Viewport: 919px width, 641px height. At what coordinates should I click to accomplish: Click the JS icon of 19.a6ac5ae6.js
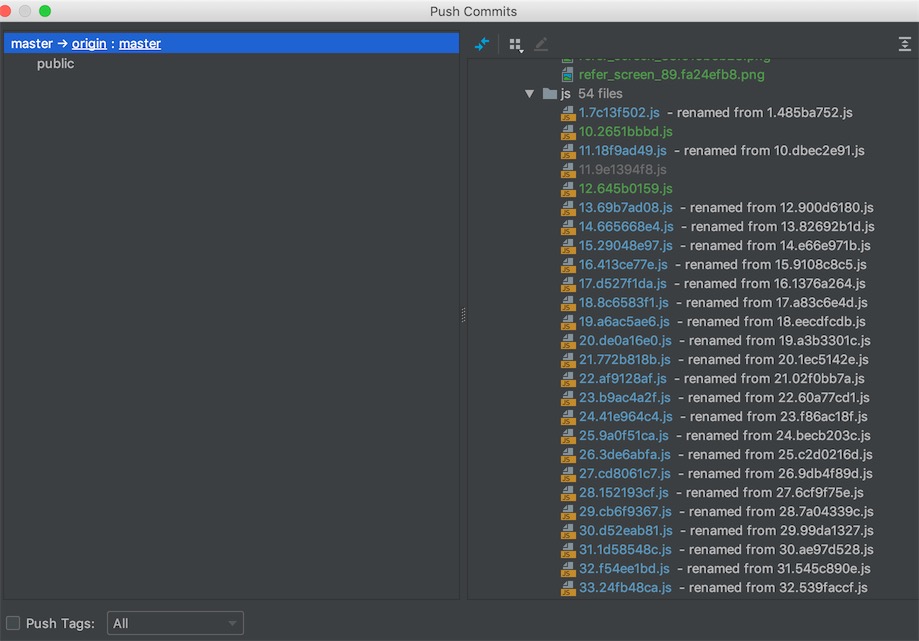click(567, 322)
